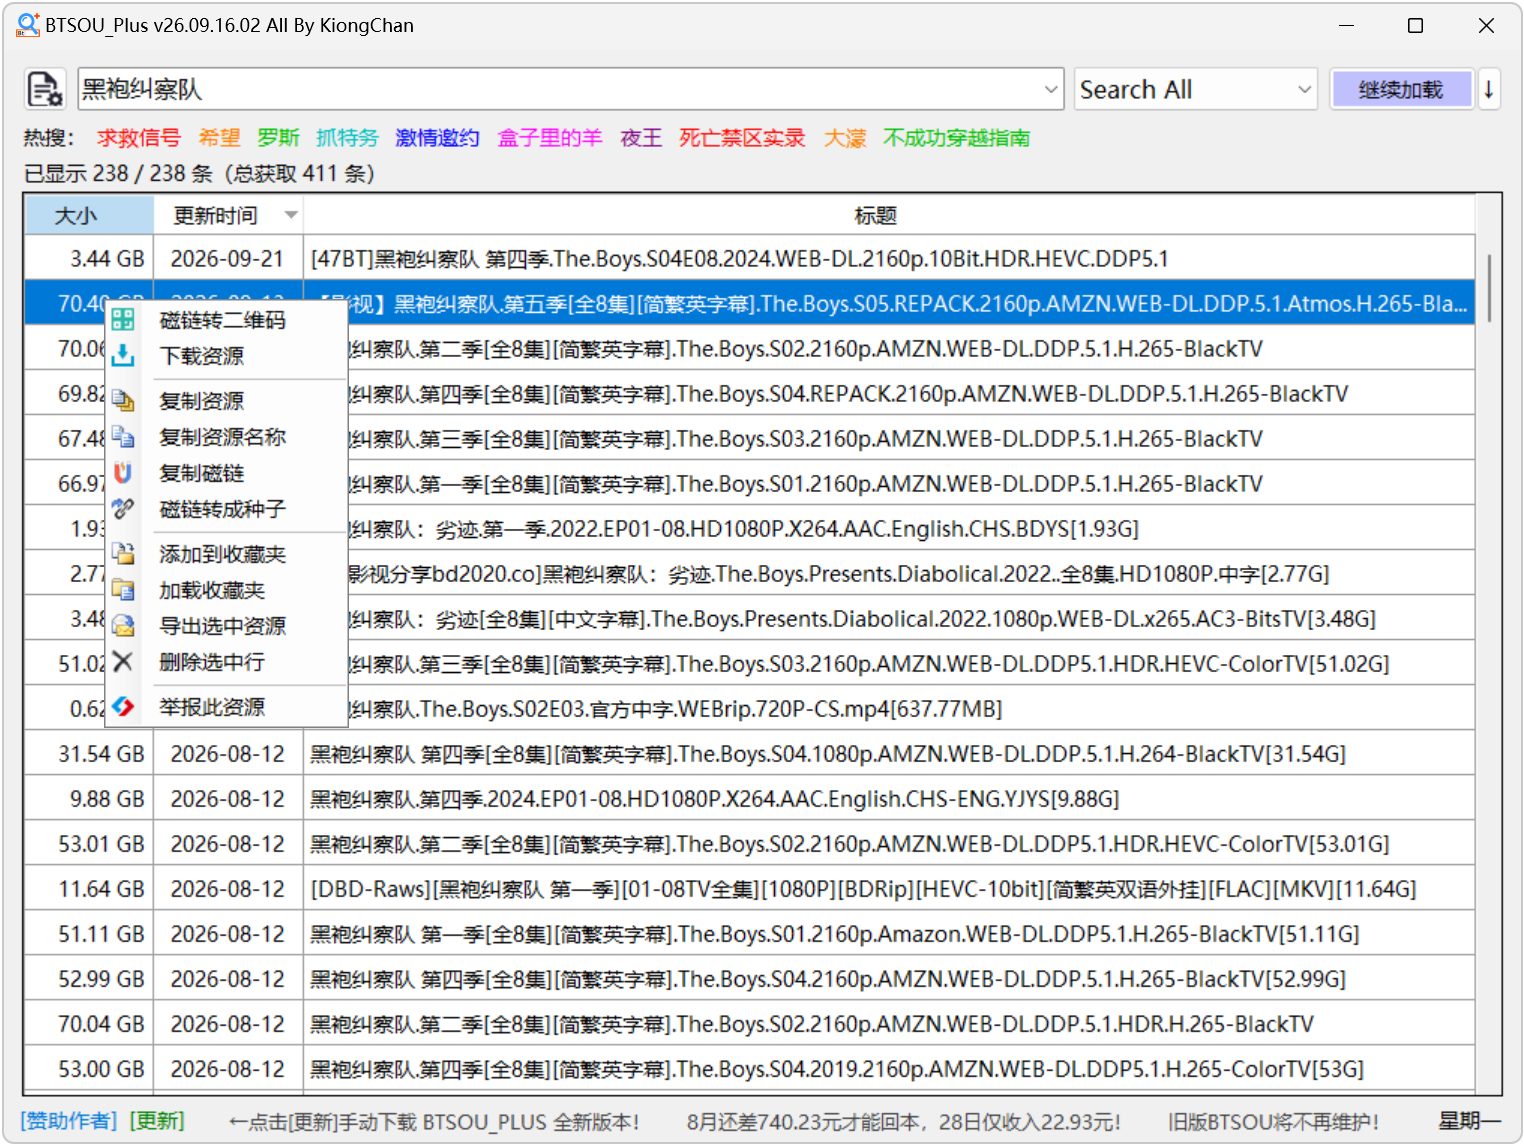Screen dimensions: 1524x1145
Task: Select the row sized 53.00 GB
Action: tap(750, 1069)
